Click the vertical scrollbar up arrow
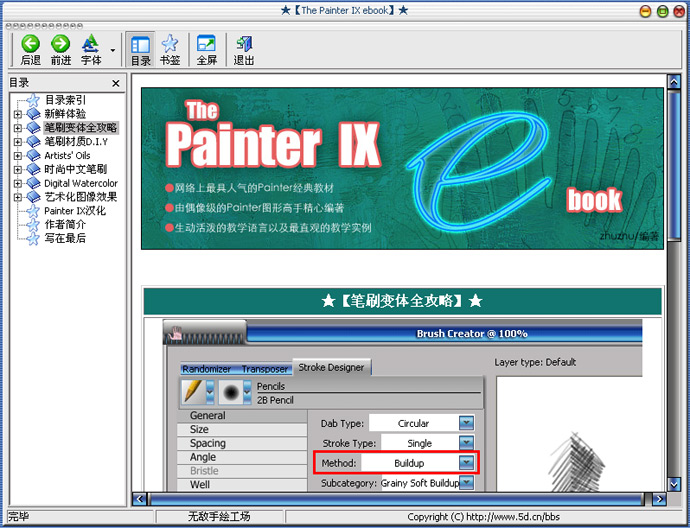This screenshot has width=690, height=528. tap(674, 81)
